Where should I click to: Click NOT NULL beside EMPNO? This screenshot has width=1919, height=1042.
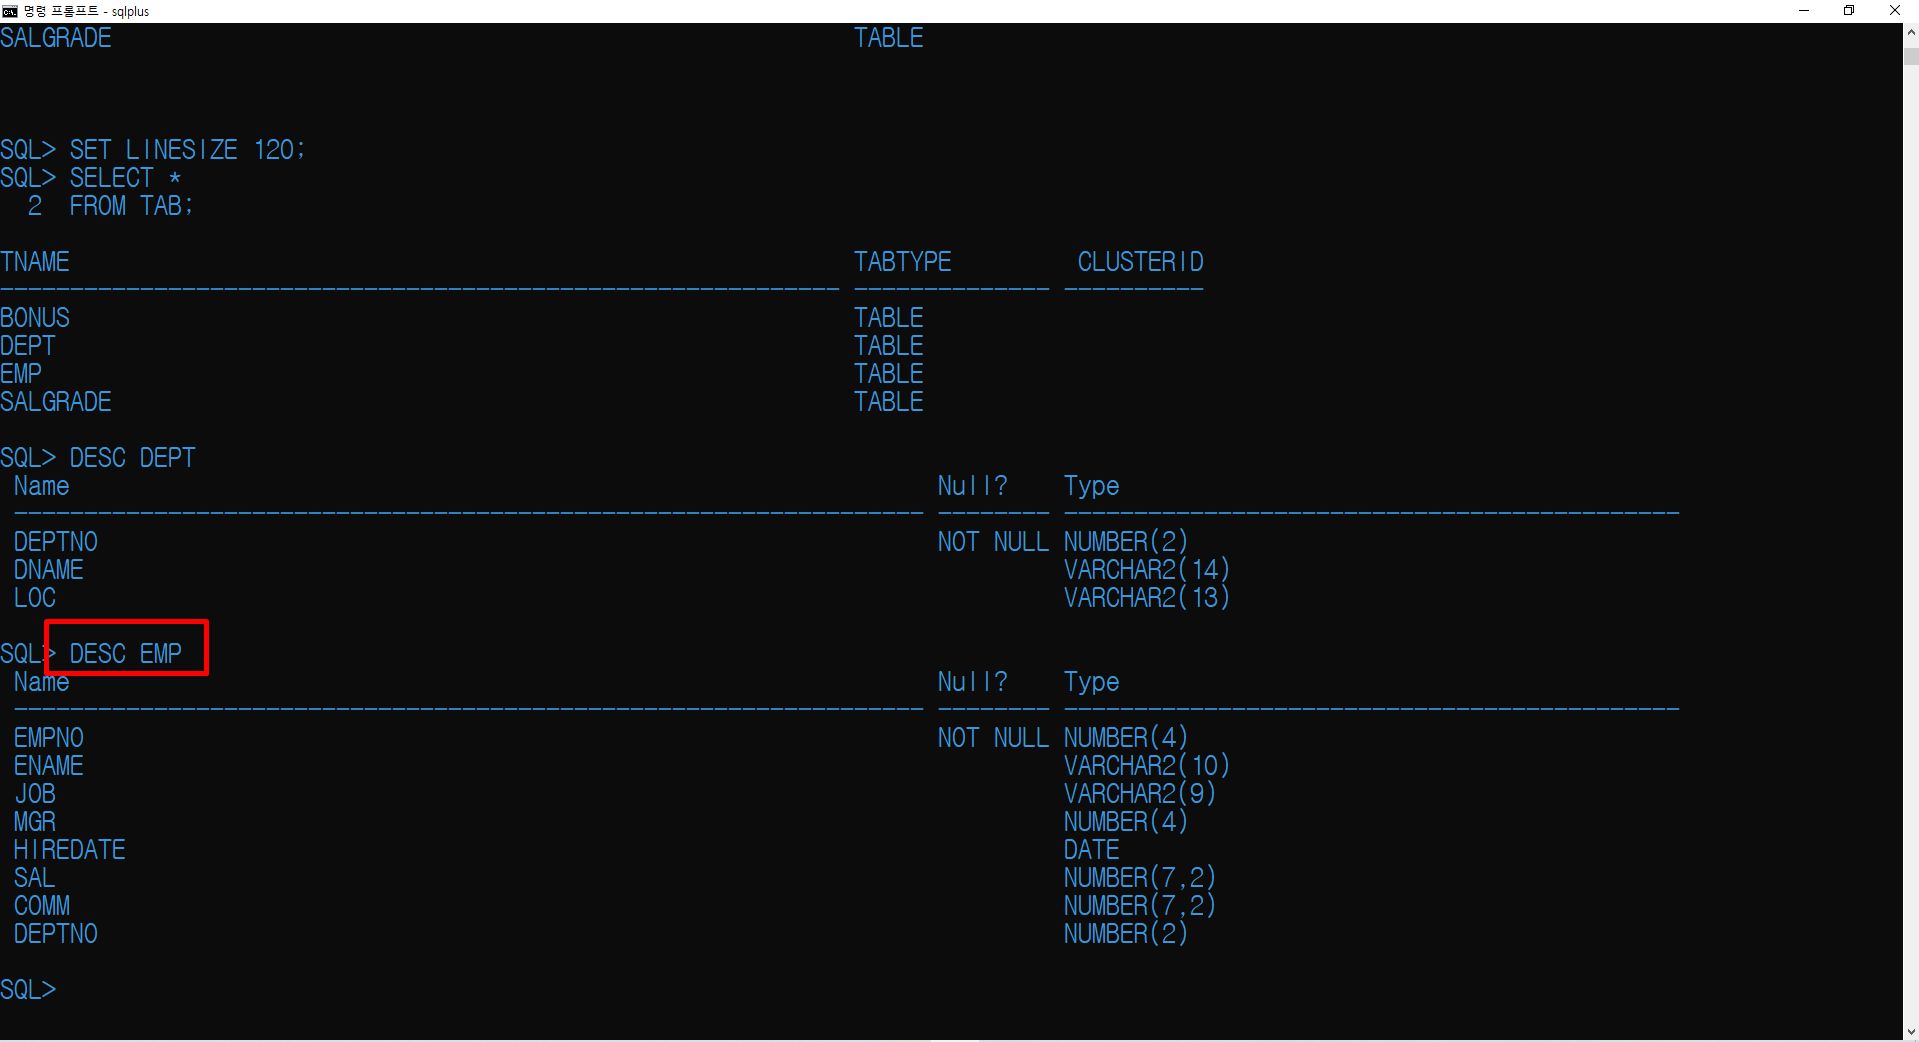pyautogui.click(x=993, y=738)
